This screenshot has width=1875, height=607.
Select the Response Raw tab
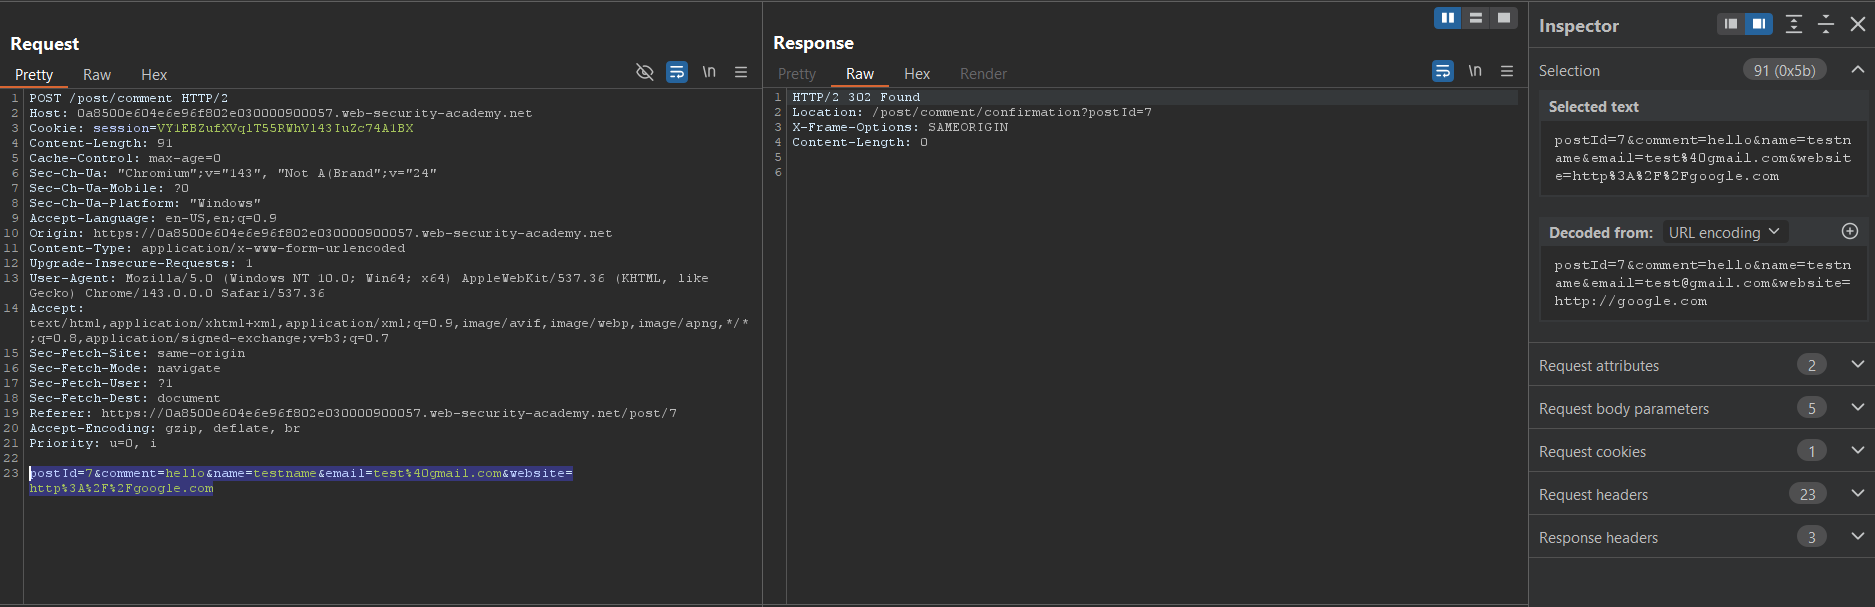pyautogui.click(x=860, y=74)
